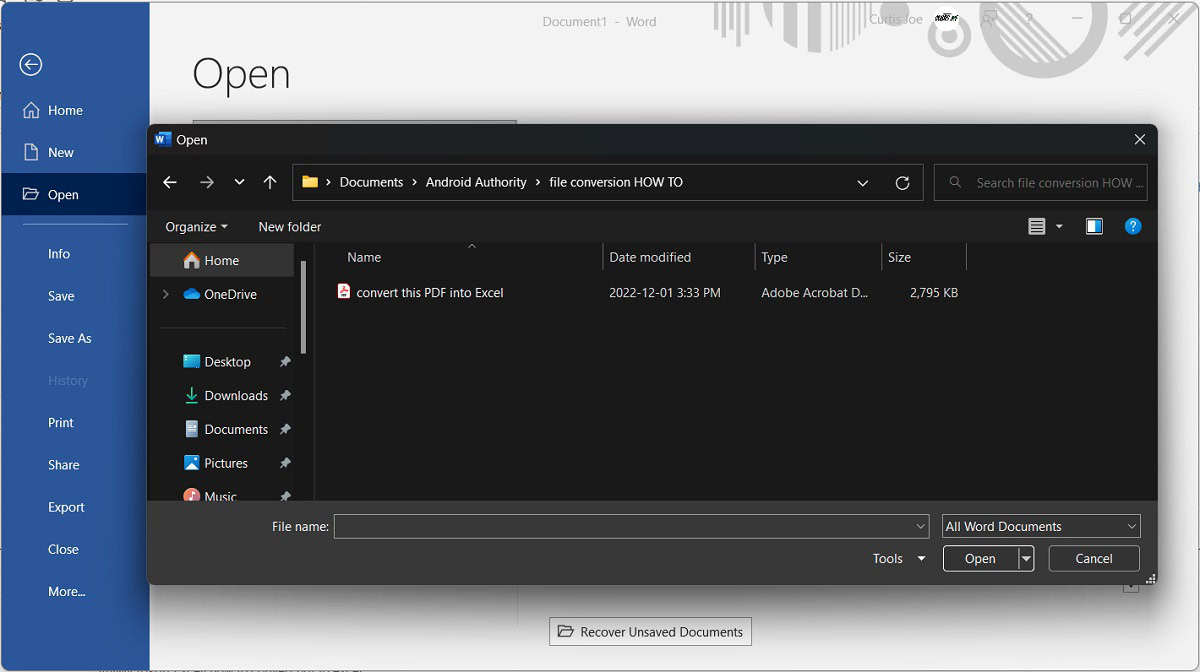The image size is (1200, 672).
Task: Open the dialog help question mark icon
Action: tap(1132, 226)
